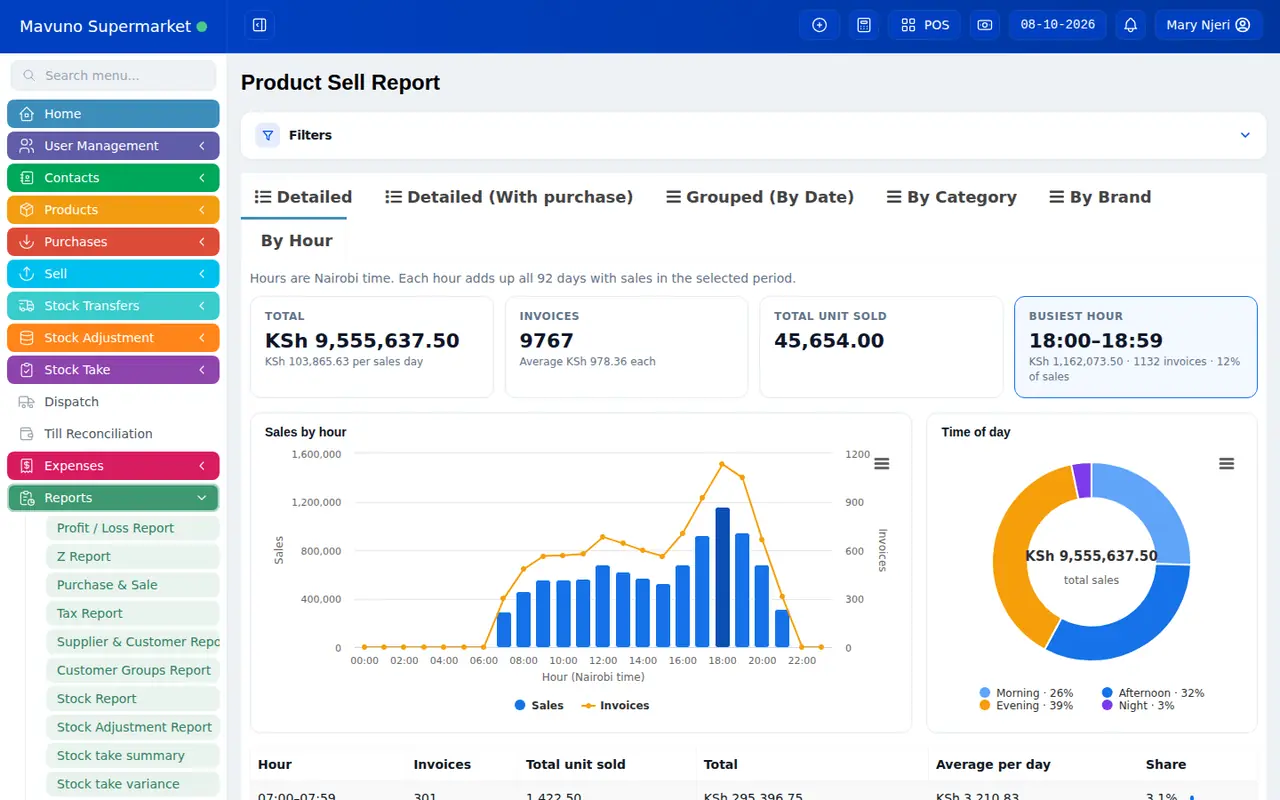Toggle Afternoon segment in donut legend
The width and height of the screenshot is (1280, 800).
click(1152, 693)
